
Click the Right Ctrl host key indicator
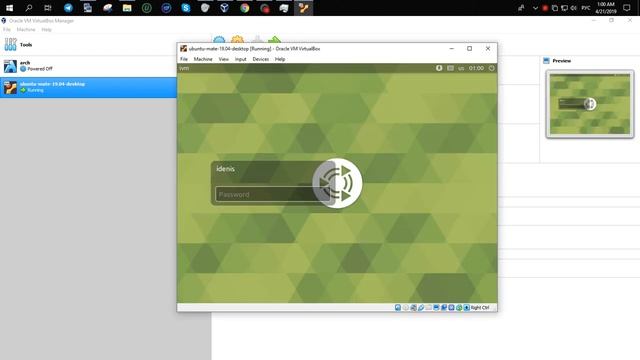click(480, 307)
